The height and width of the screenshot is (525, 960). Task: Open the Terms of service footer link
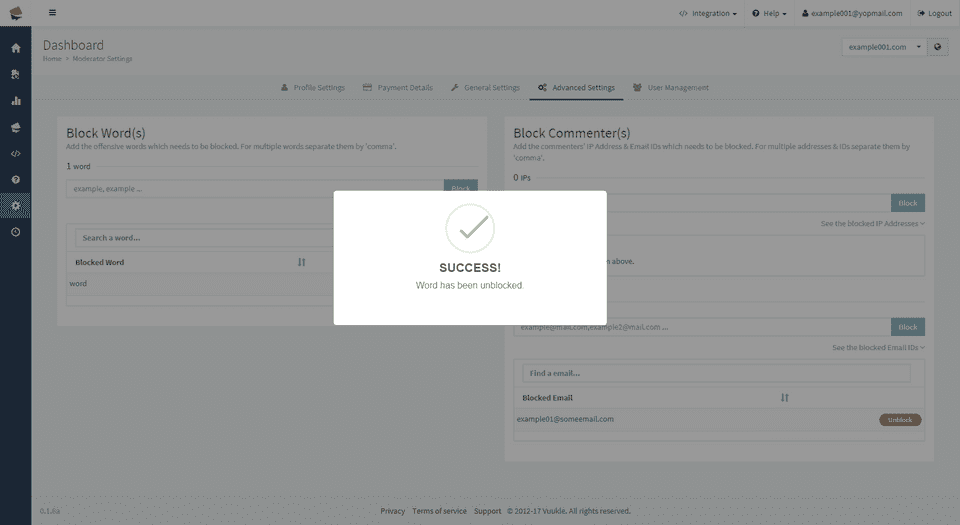439,511
